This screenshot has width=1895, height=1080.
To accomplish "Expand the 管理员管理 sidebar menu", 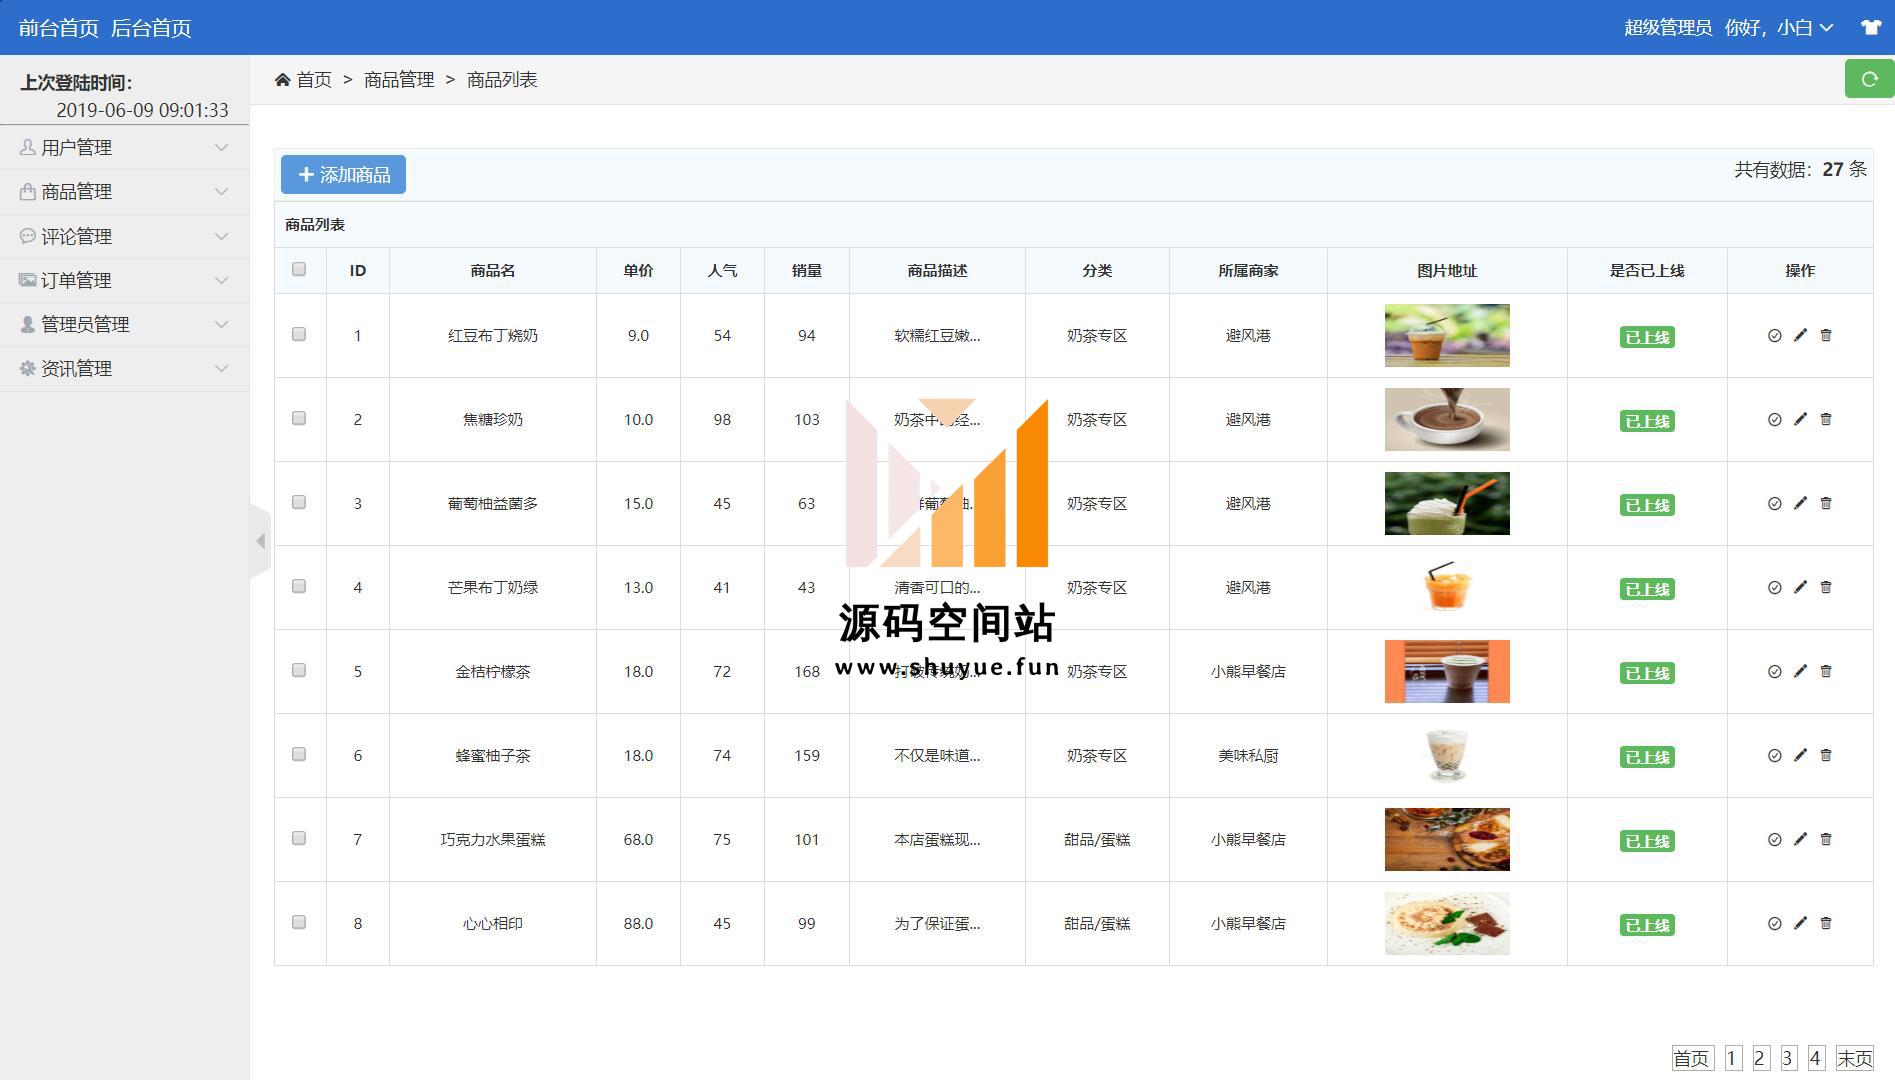I will click(124, 324).
